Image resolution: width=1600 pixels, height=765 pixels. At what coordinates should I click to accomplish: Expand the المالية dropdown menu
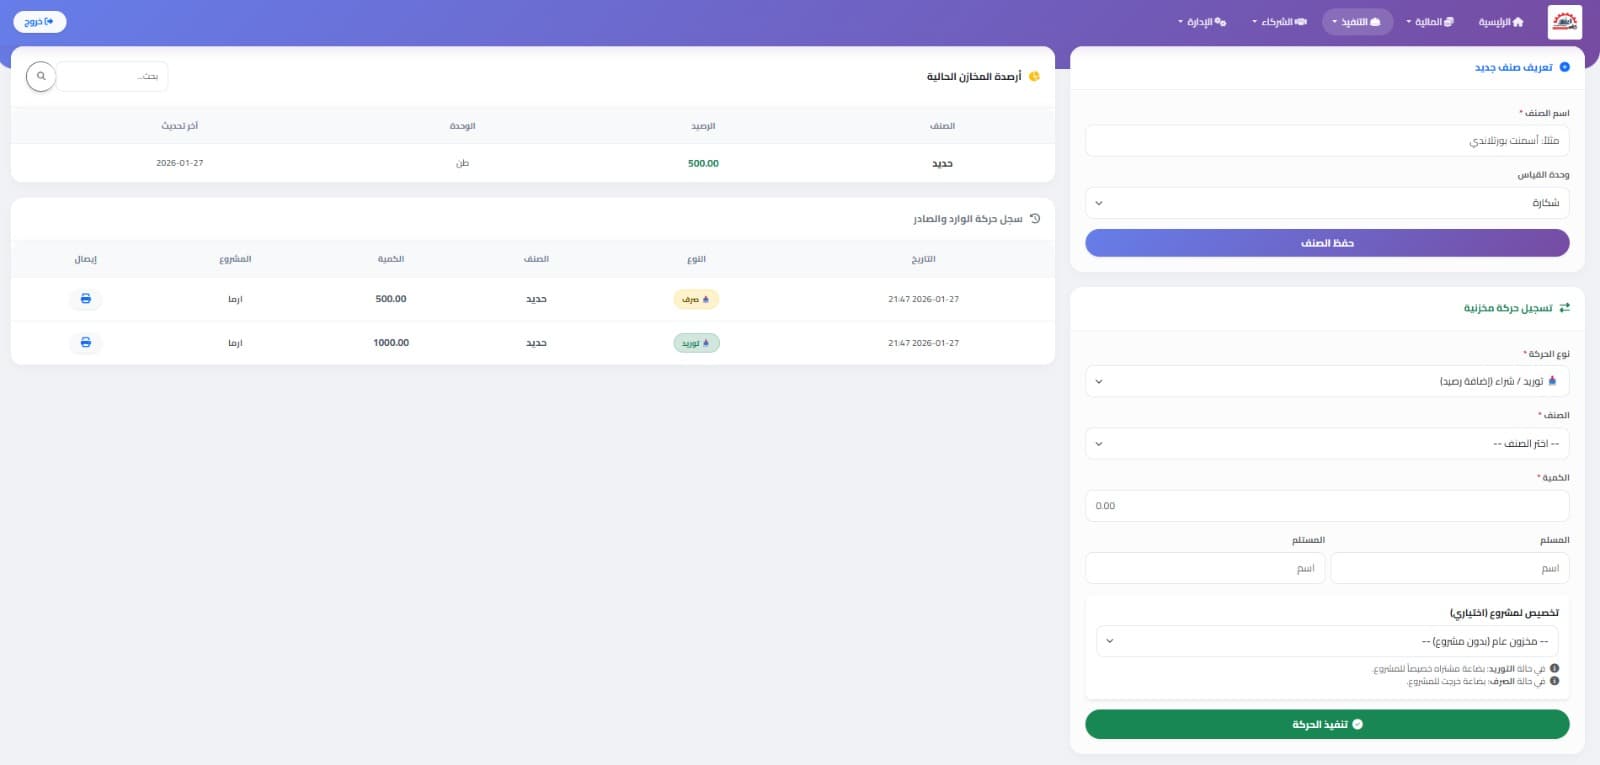[x=1430, y=22]
